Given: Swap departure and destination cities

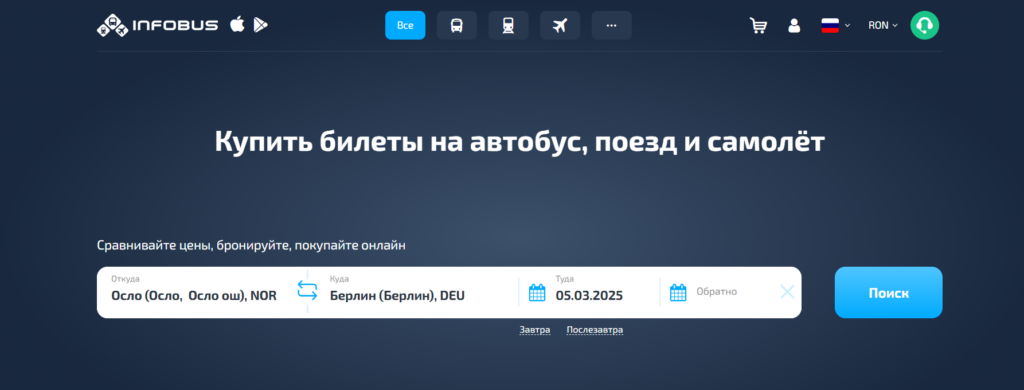Looking at the screenshot, I should tap(307, 290).
